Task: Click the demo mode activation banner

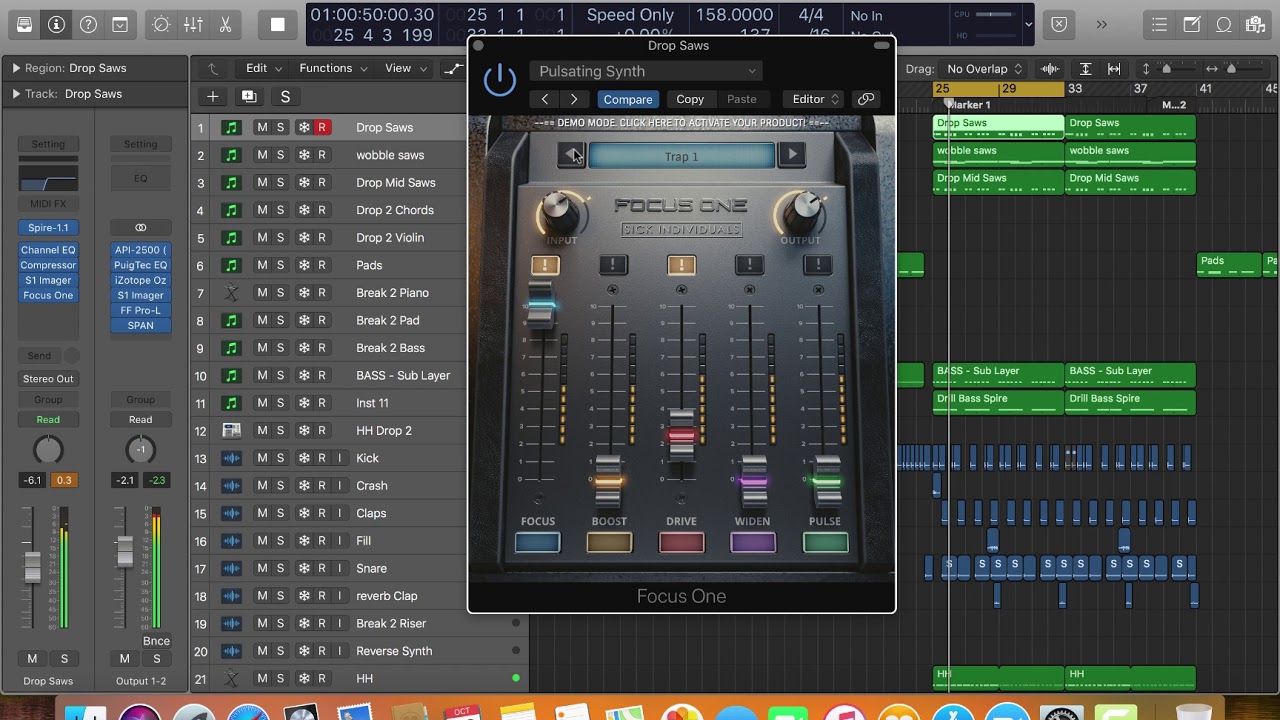Action: [682, 123]
